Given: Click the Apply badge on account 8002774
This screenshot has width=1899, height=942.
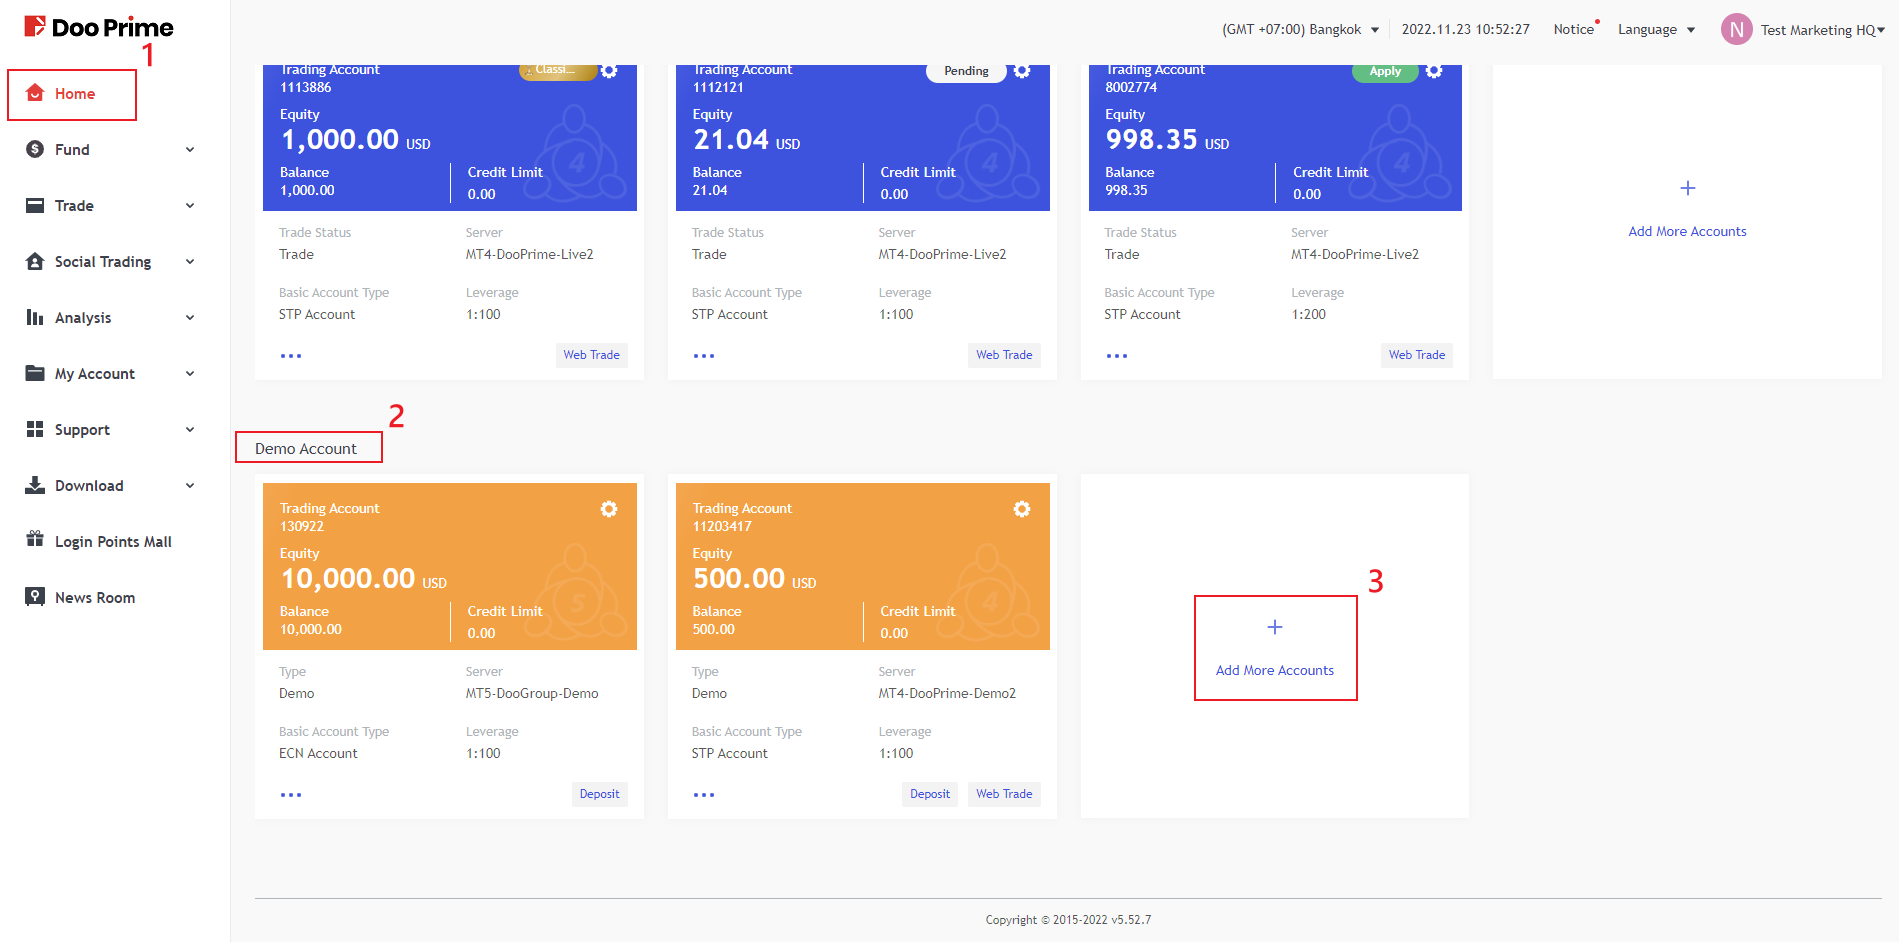Looking at the screenshot, I should (1384, 71).
